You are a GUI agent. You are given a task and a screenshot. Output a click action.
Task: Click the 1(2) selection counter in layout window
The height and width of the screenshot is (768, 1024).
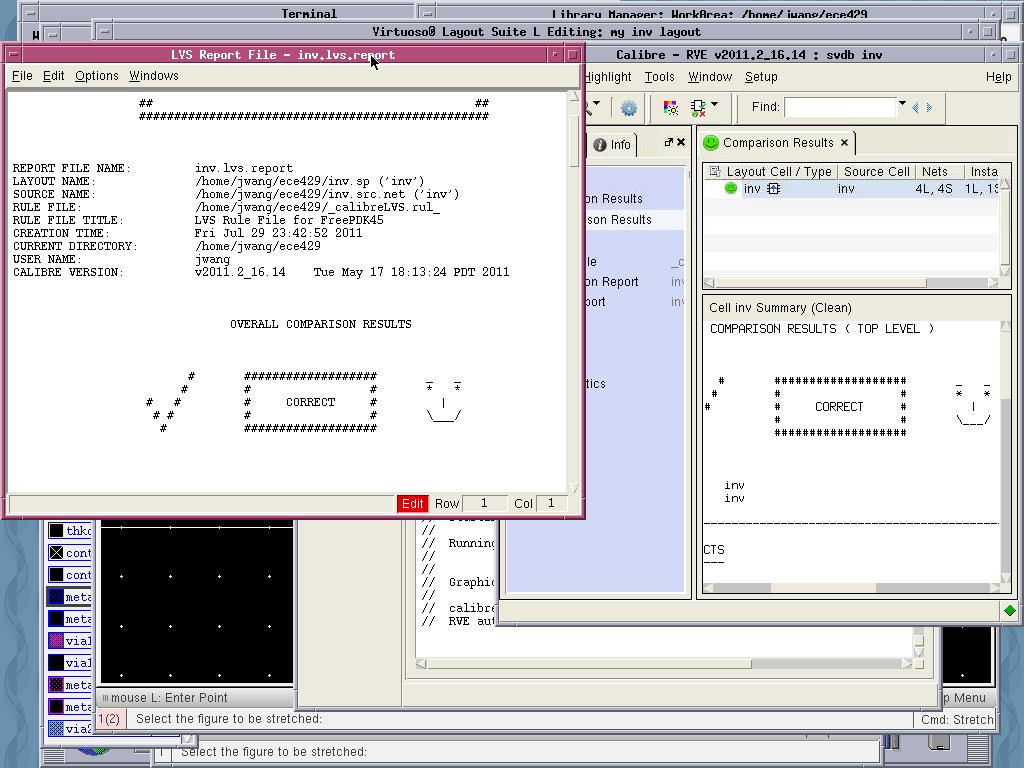[109, 719]
